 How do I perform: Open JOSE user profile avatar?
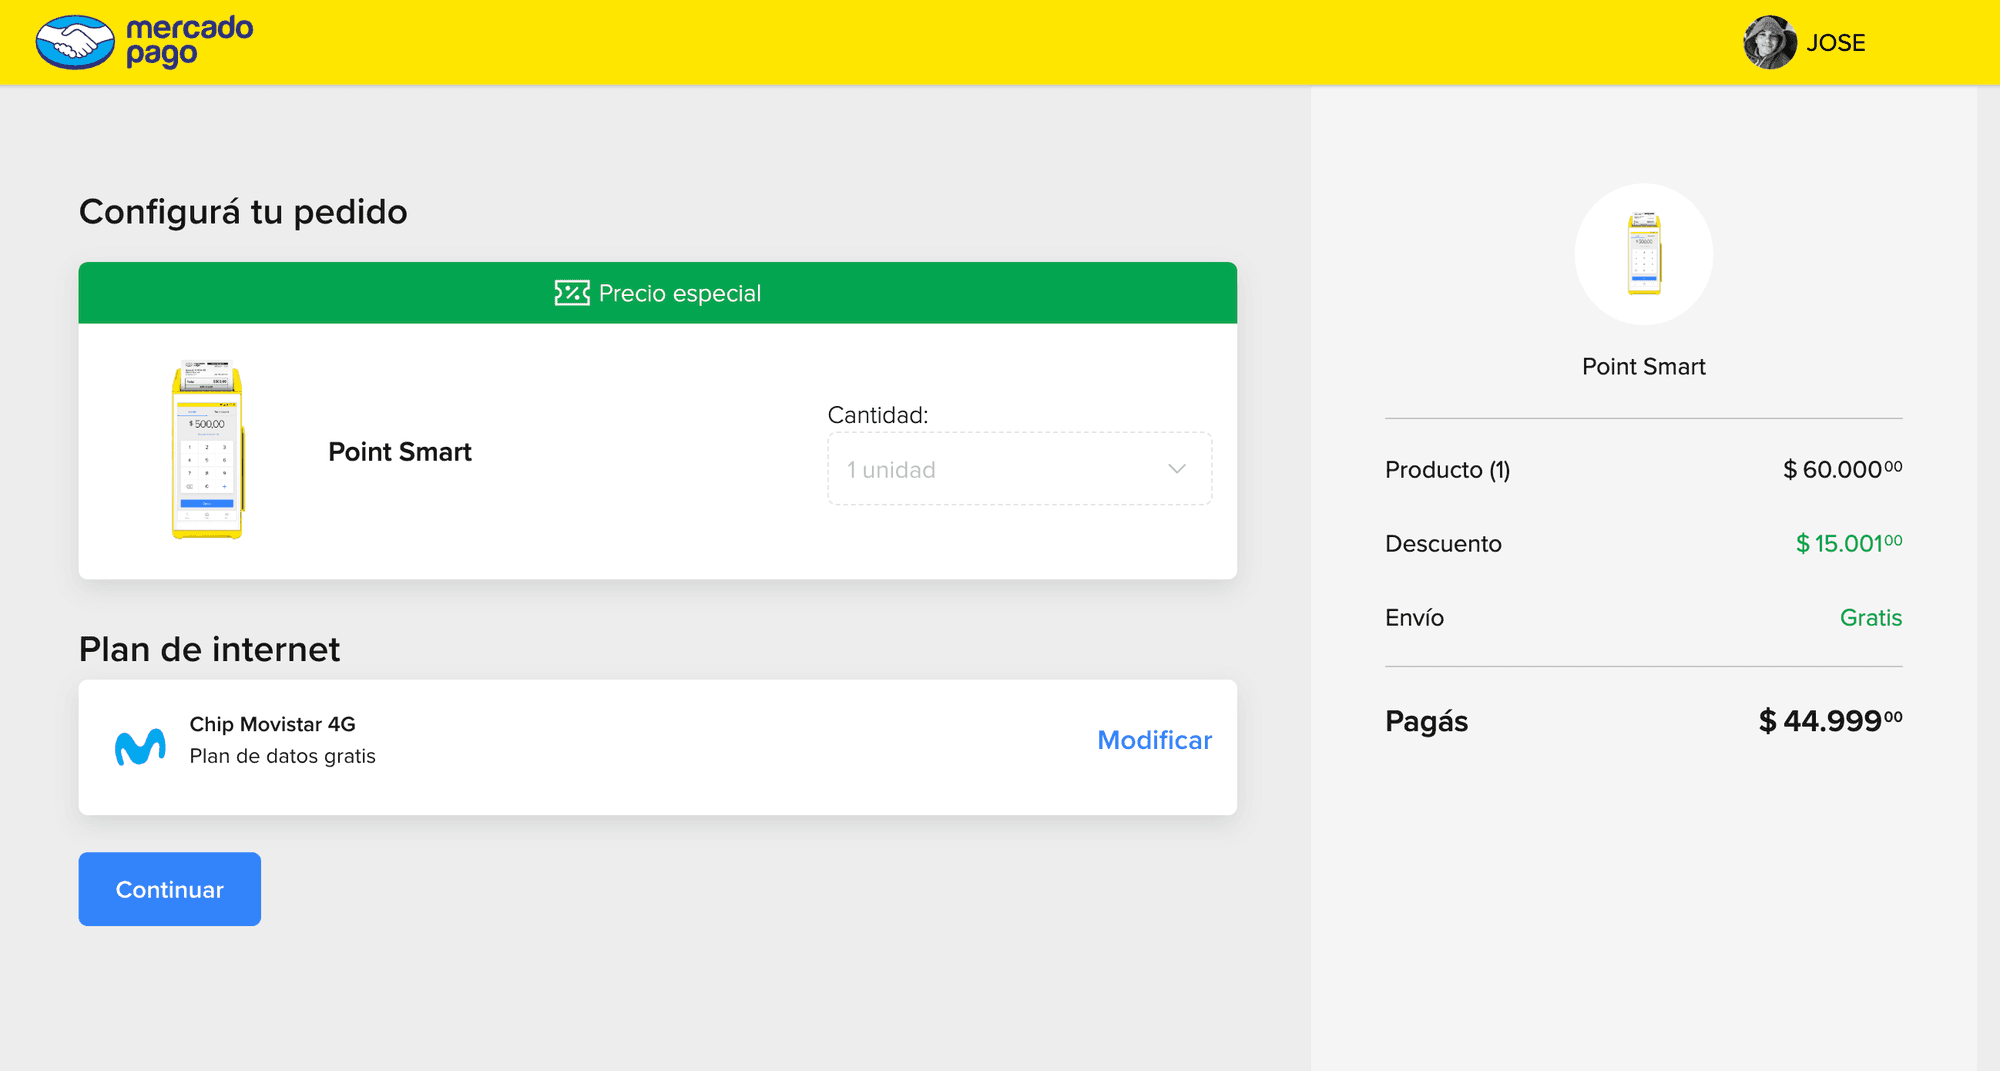pyautogui.click(x=1770, y=42)
